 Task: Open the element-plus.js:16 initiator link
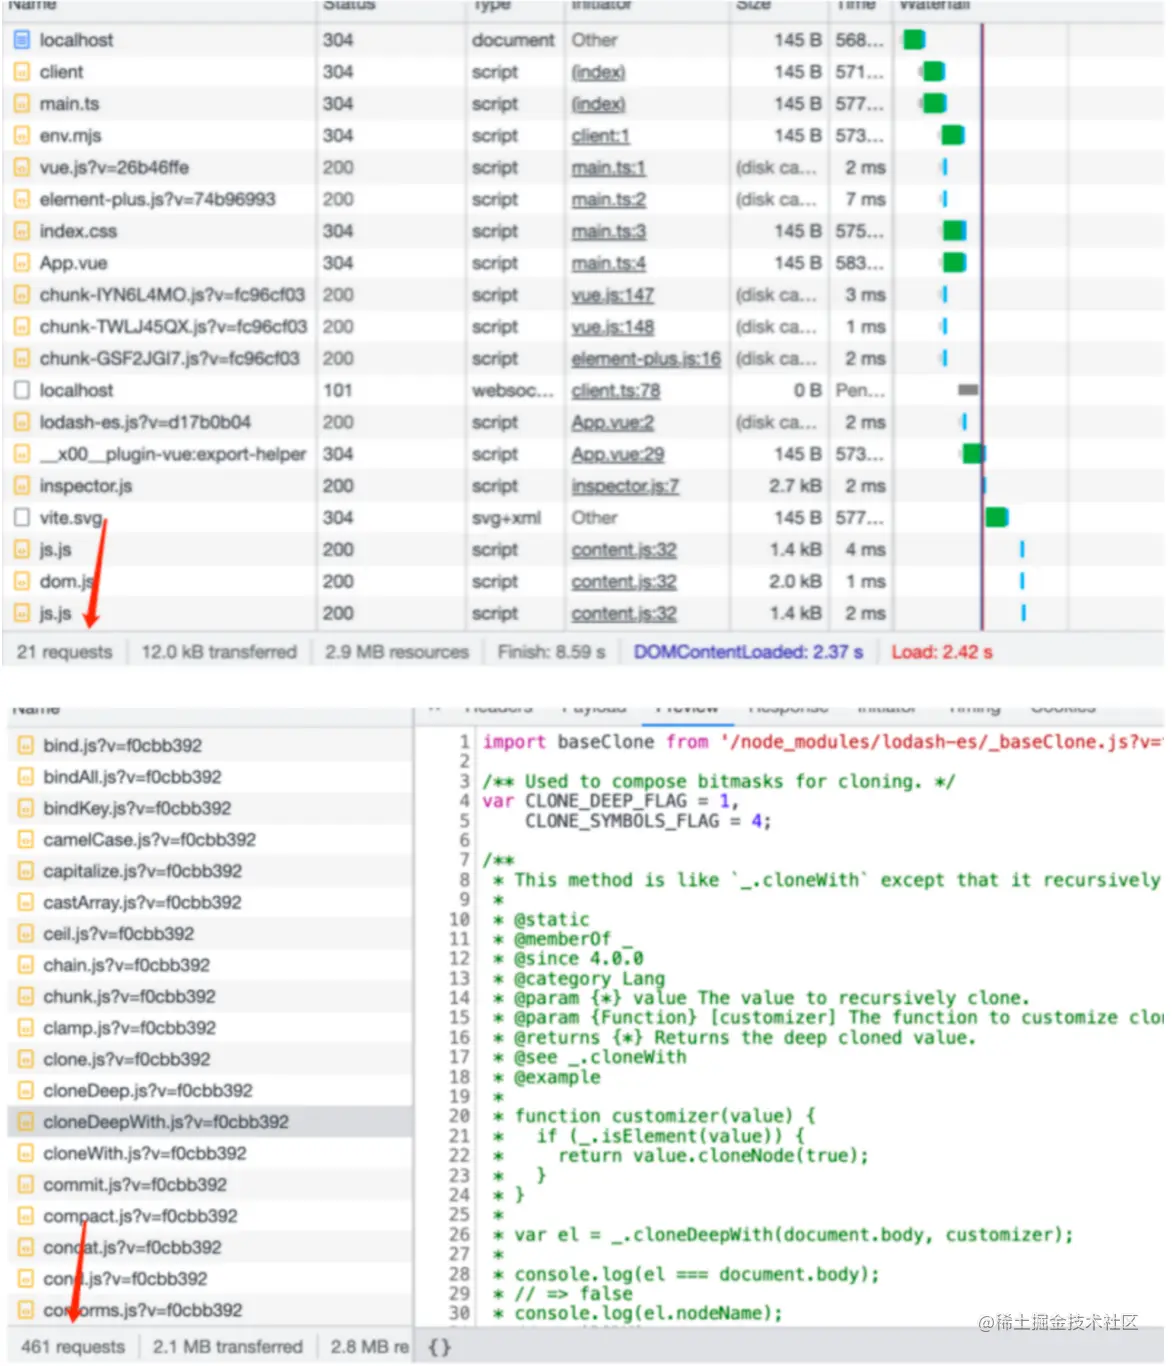(646, 358)
